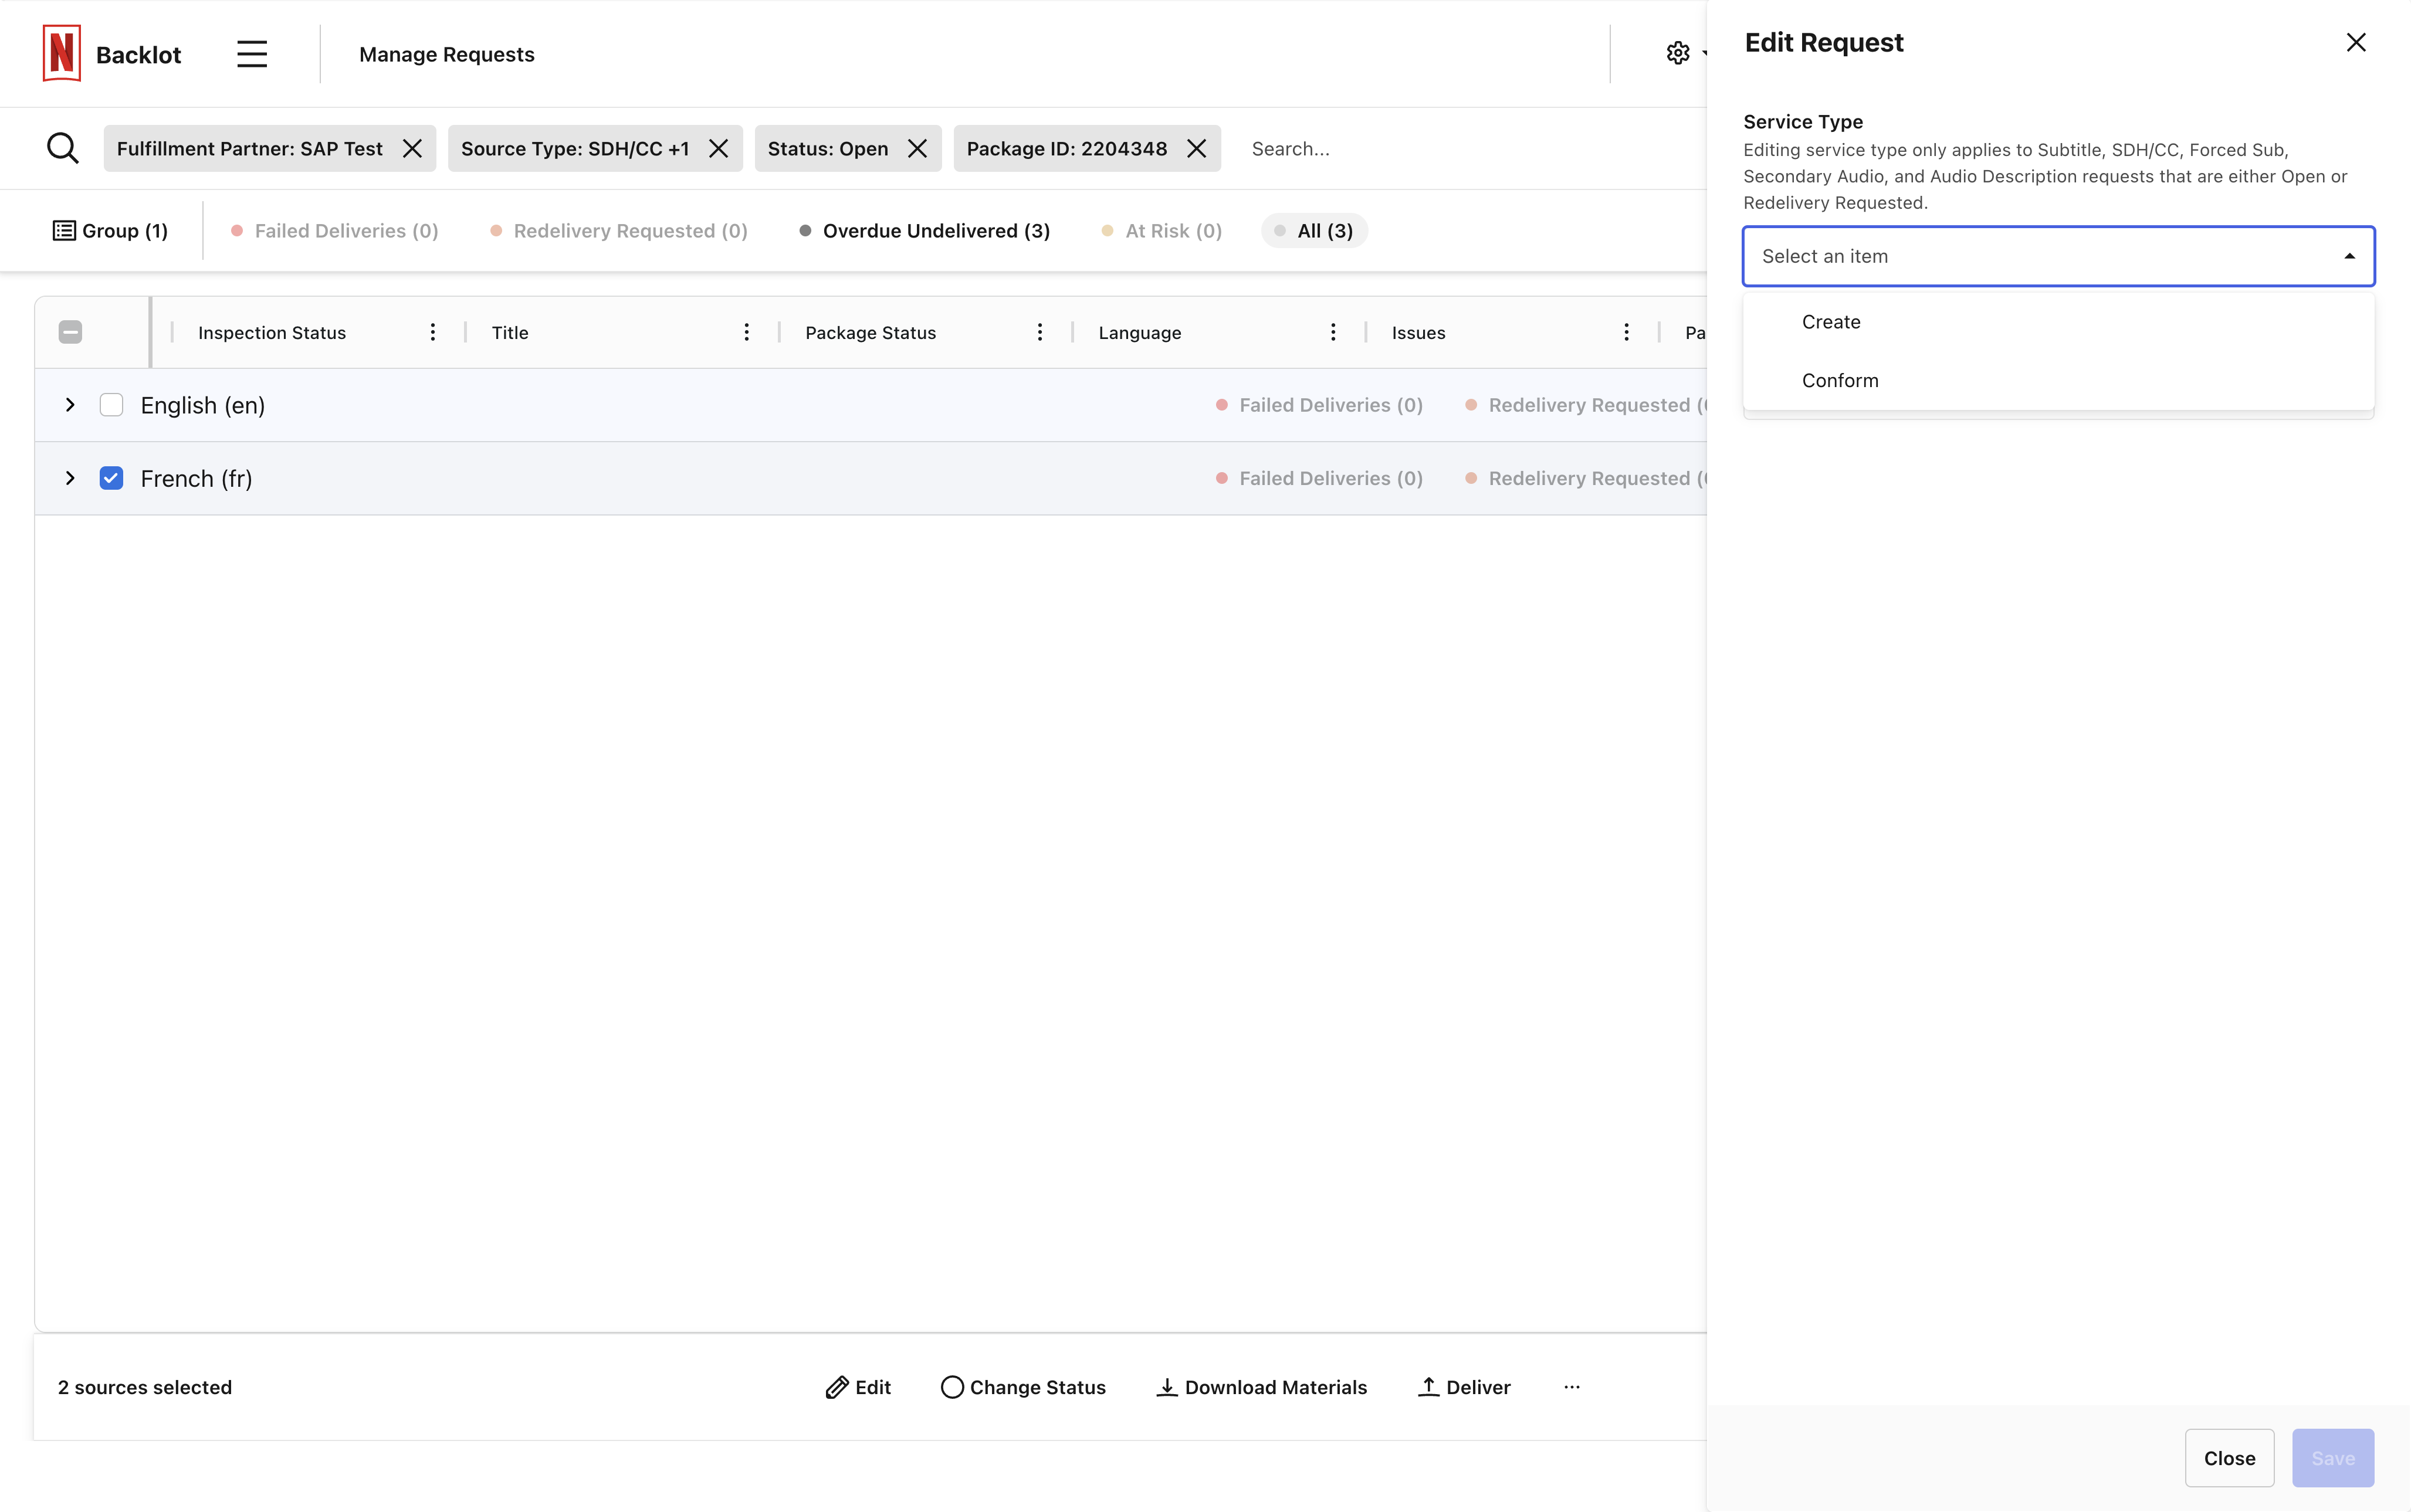Click the Netflix Backlot logo icon
The image size is (2411, 1512).
(61, 54)
